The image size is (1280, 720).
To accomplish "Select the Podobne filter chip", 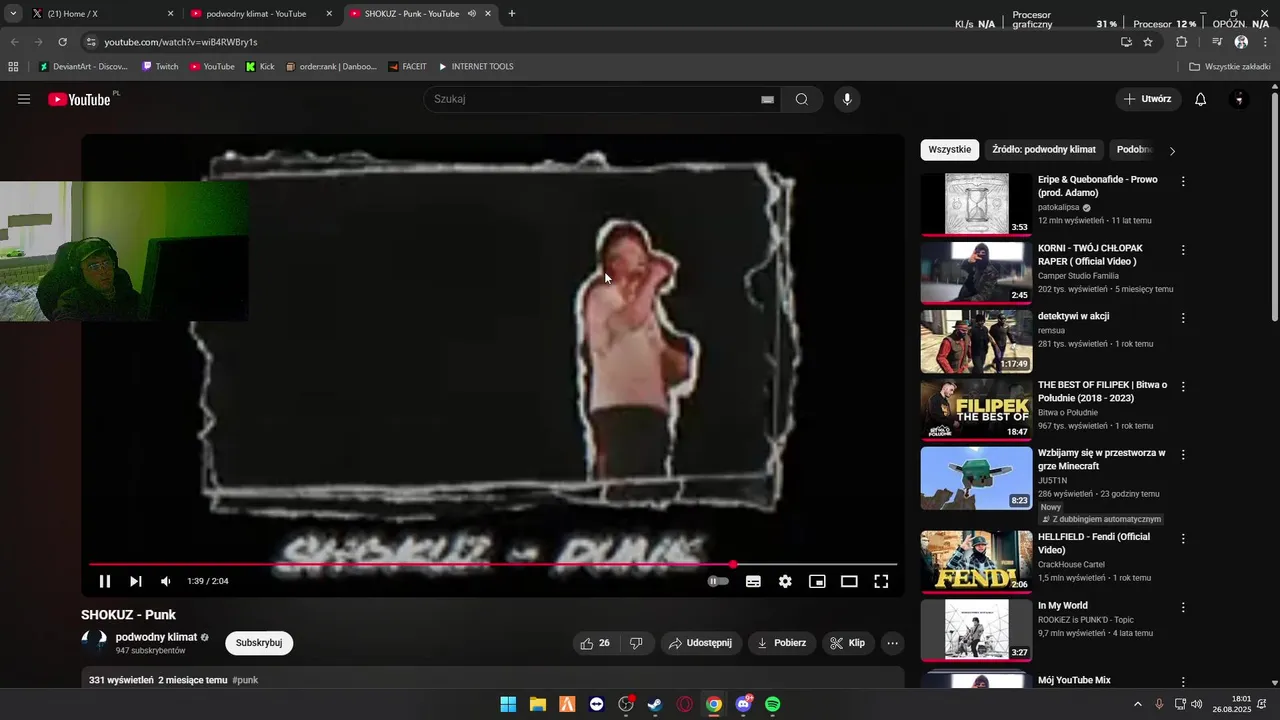I will 1134,150.
